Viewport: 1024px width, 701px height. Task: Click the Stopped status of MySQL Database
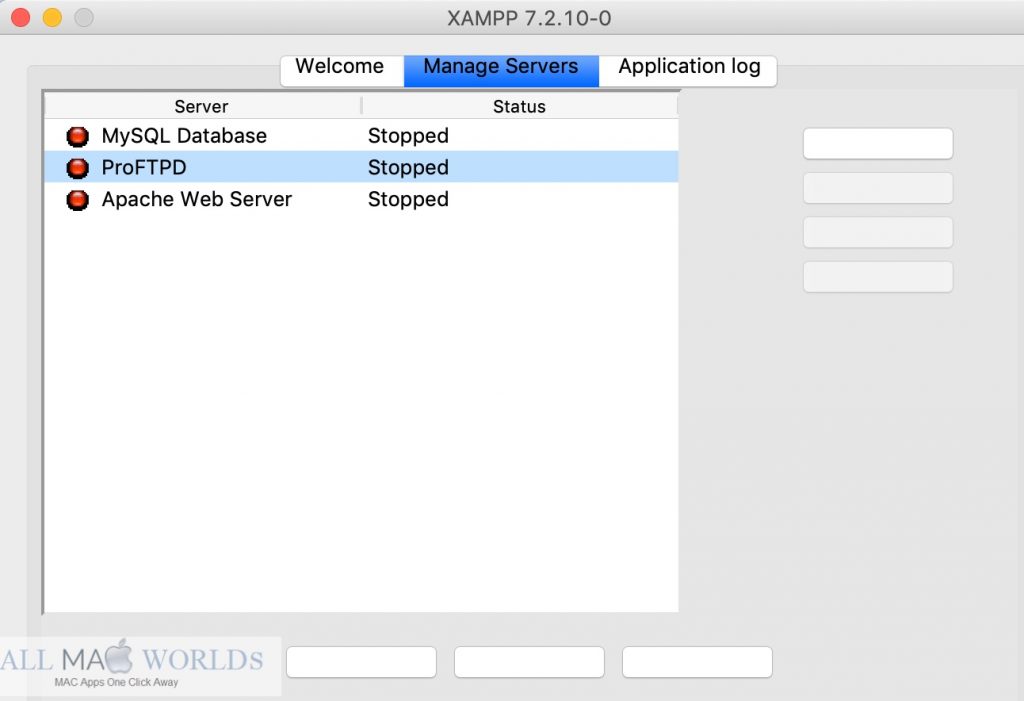408,136
